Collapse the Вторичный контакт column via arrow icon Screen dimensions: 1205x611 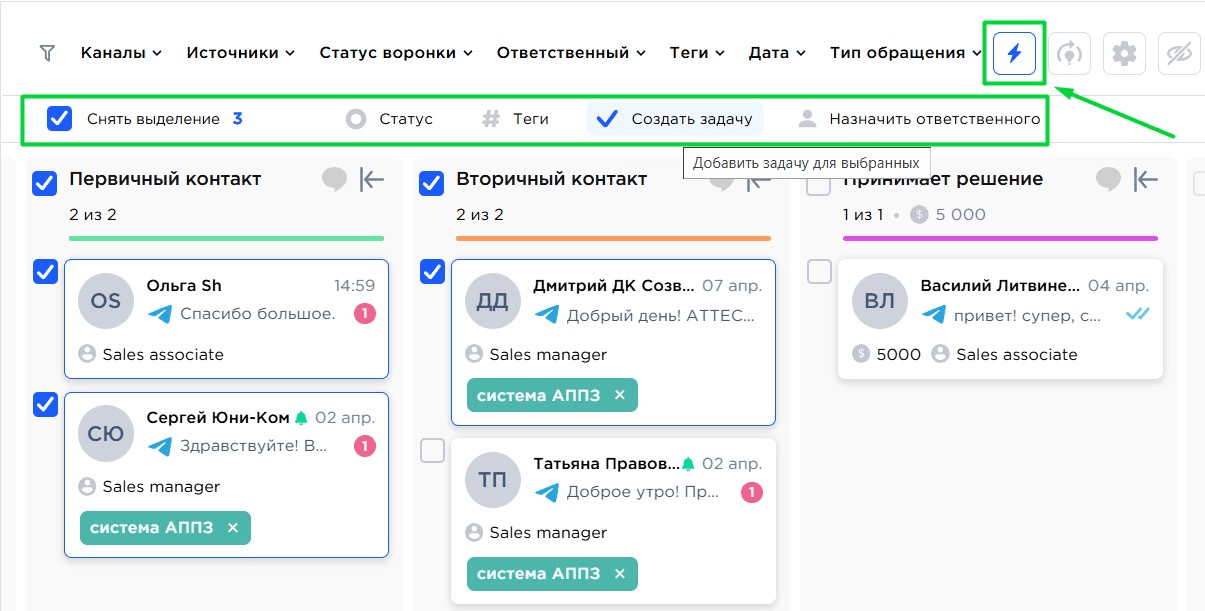coord(760,180)
